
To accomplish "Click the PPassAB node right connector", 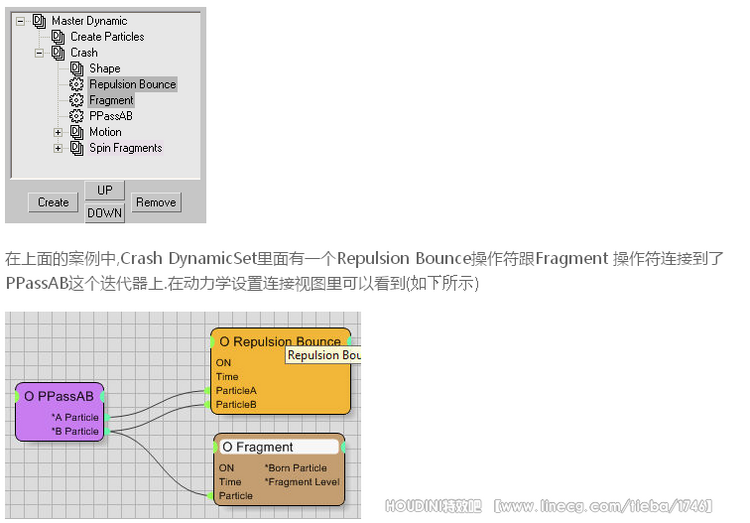I will (x=103, y=397).
